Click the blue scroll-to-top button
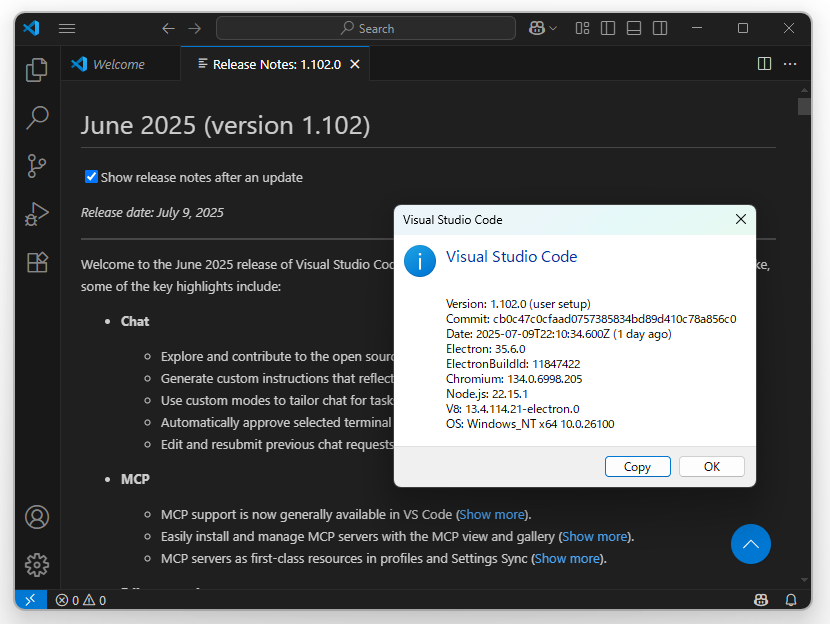Image resolution: width=830 pixels, height=624 pixels. 751,544
